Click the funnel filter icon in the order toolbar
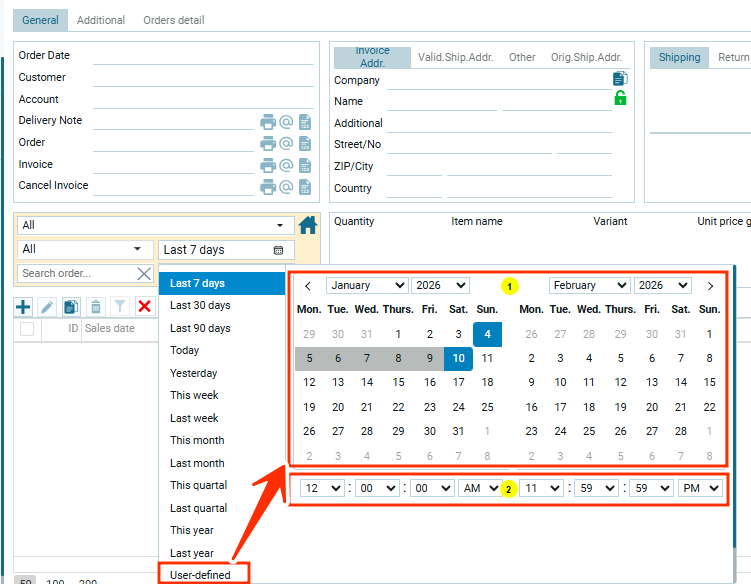This screenshot has width=751, height=584. click(119, 306)
